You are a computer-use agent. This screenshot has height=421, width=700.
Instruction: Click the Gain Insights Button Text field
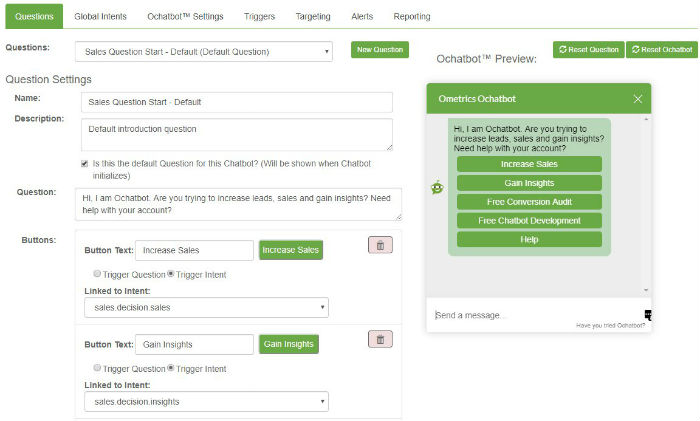(x=195, y=345)
